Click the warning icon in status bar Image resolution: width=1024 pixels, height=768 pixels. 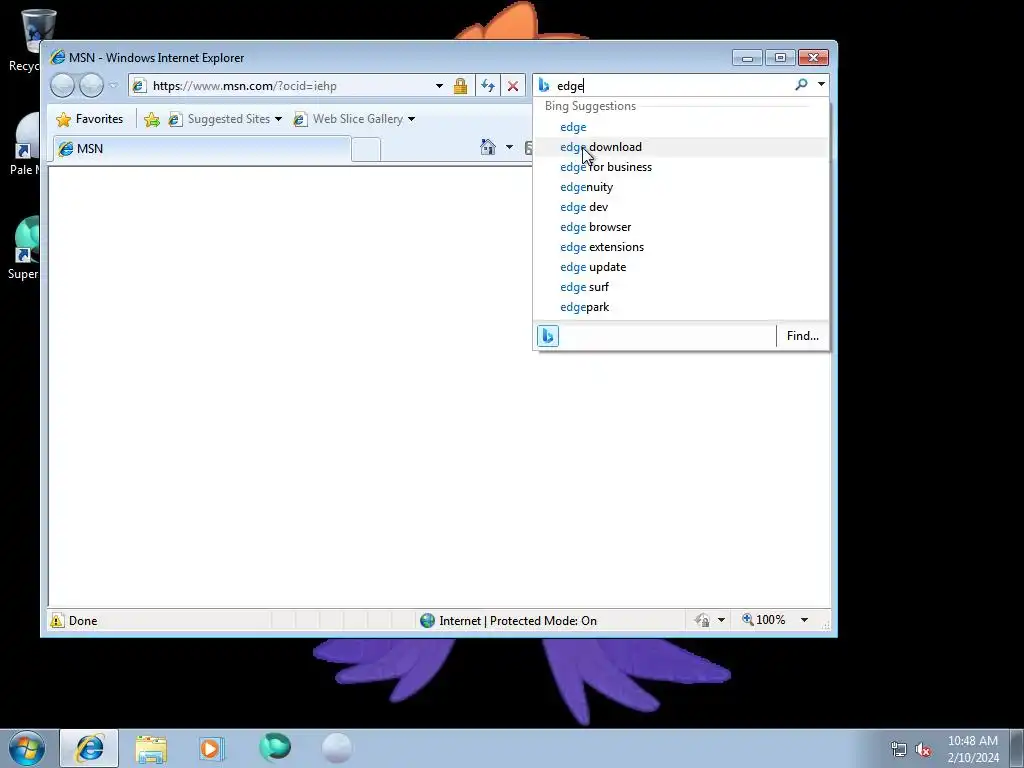pyautogui.click(x=57, y=620)
